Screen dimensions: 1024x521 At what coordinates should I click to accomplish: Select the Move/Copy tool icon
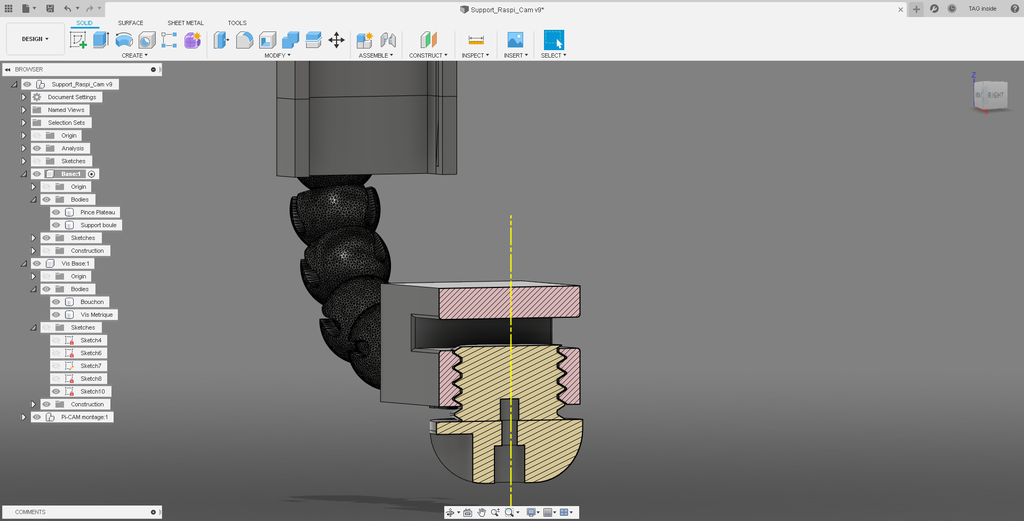336,40
